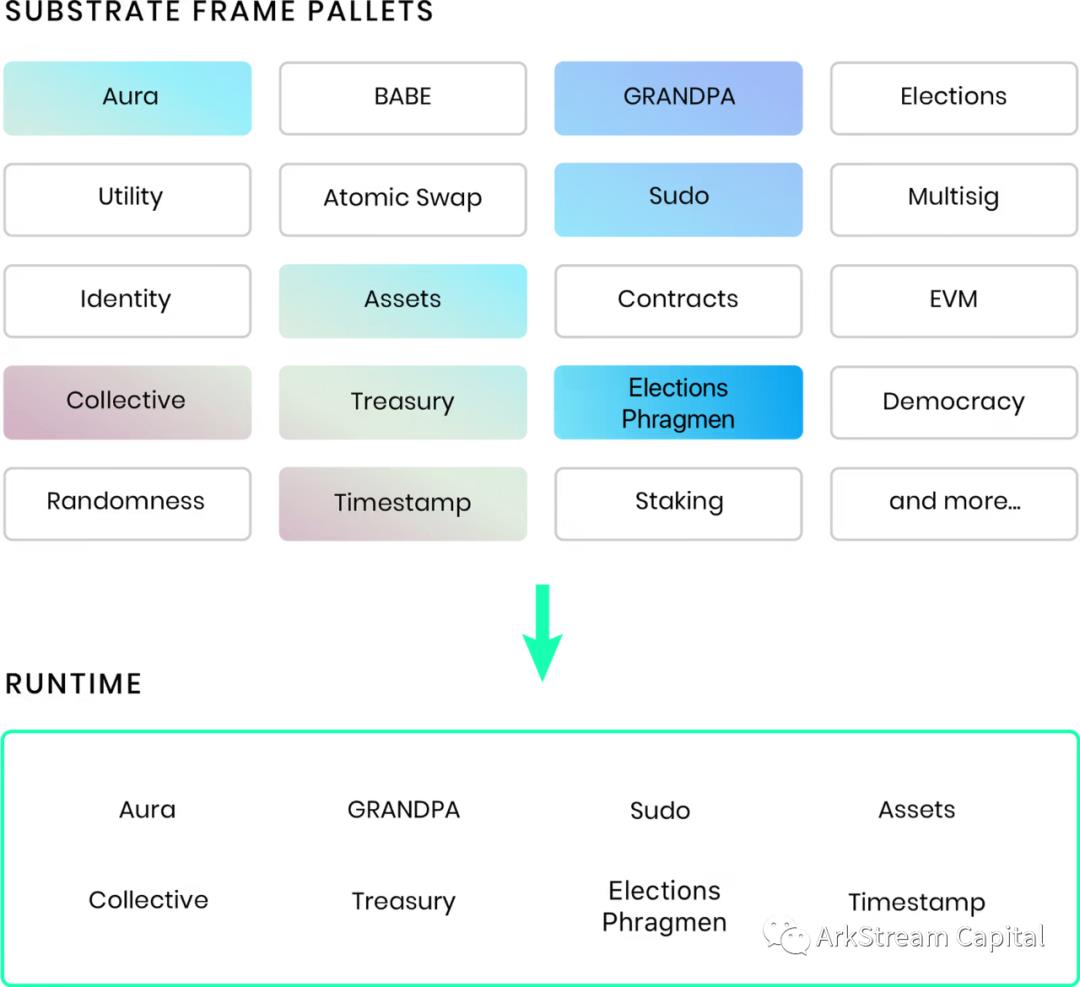Select the highlighted GRANDPA pallet
The image size is (1080, 987).
[x=678, y=98]
